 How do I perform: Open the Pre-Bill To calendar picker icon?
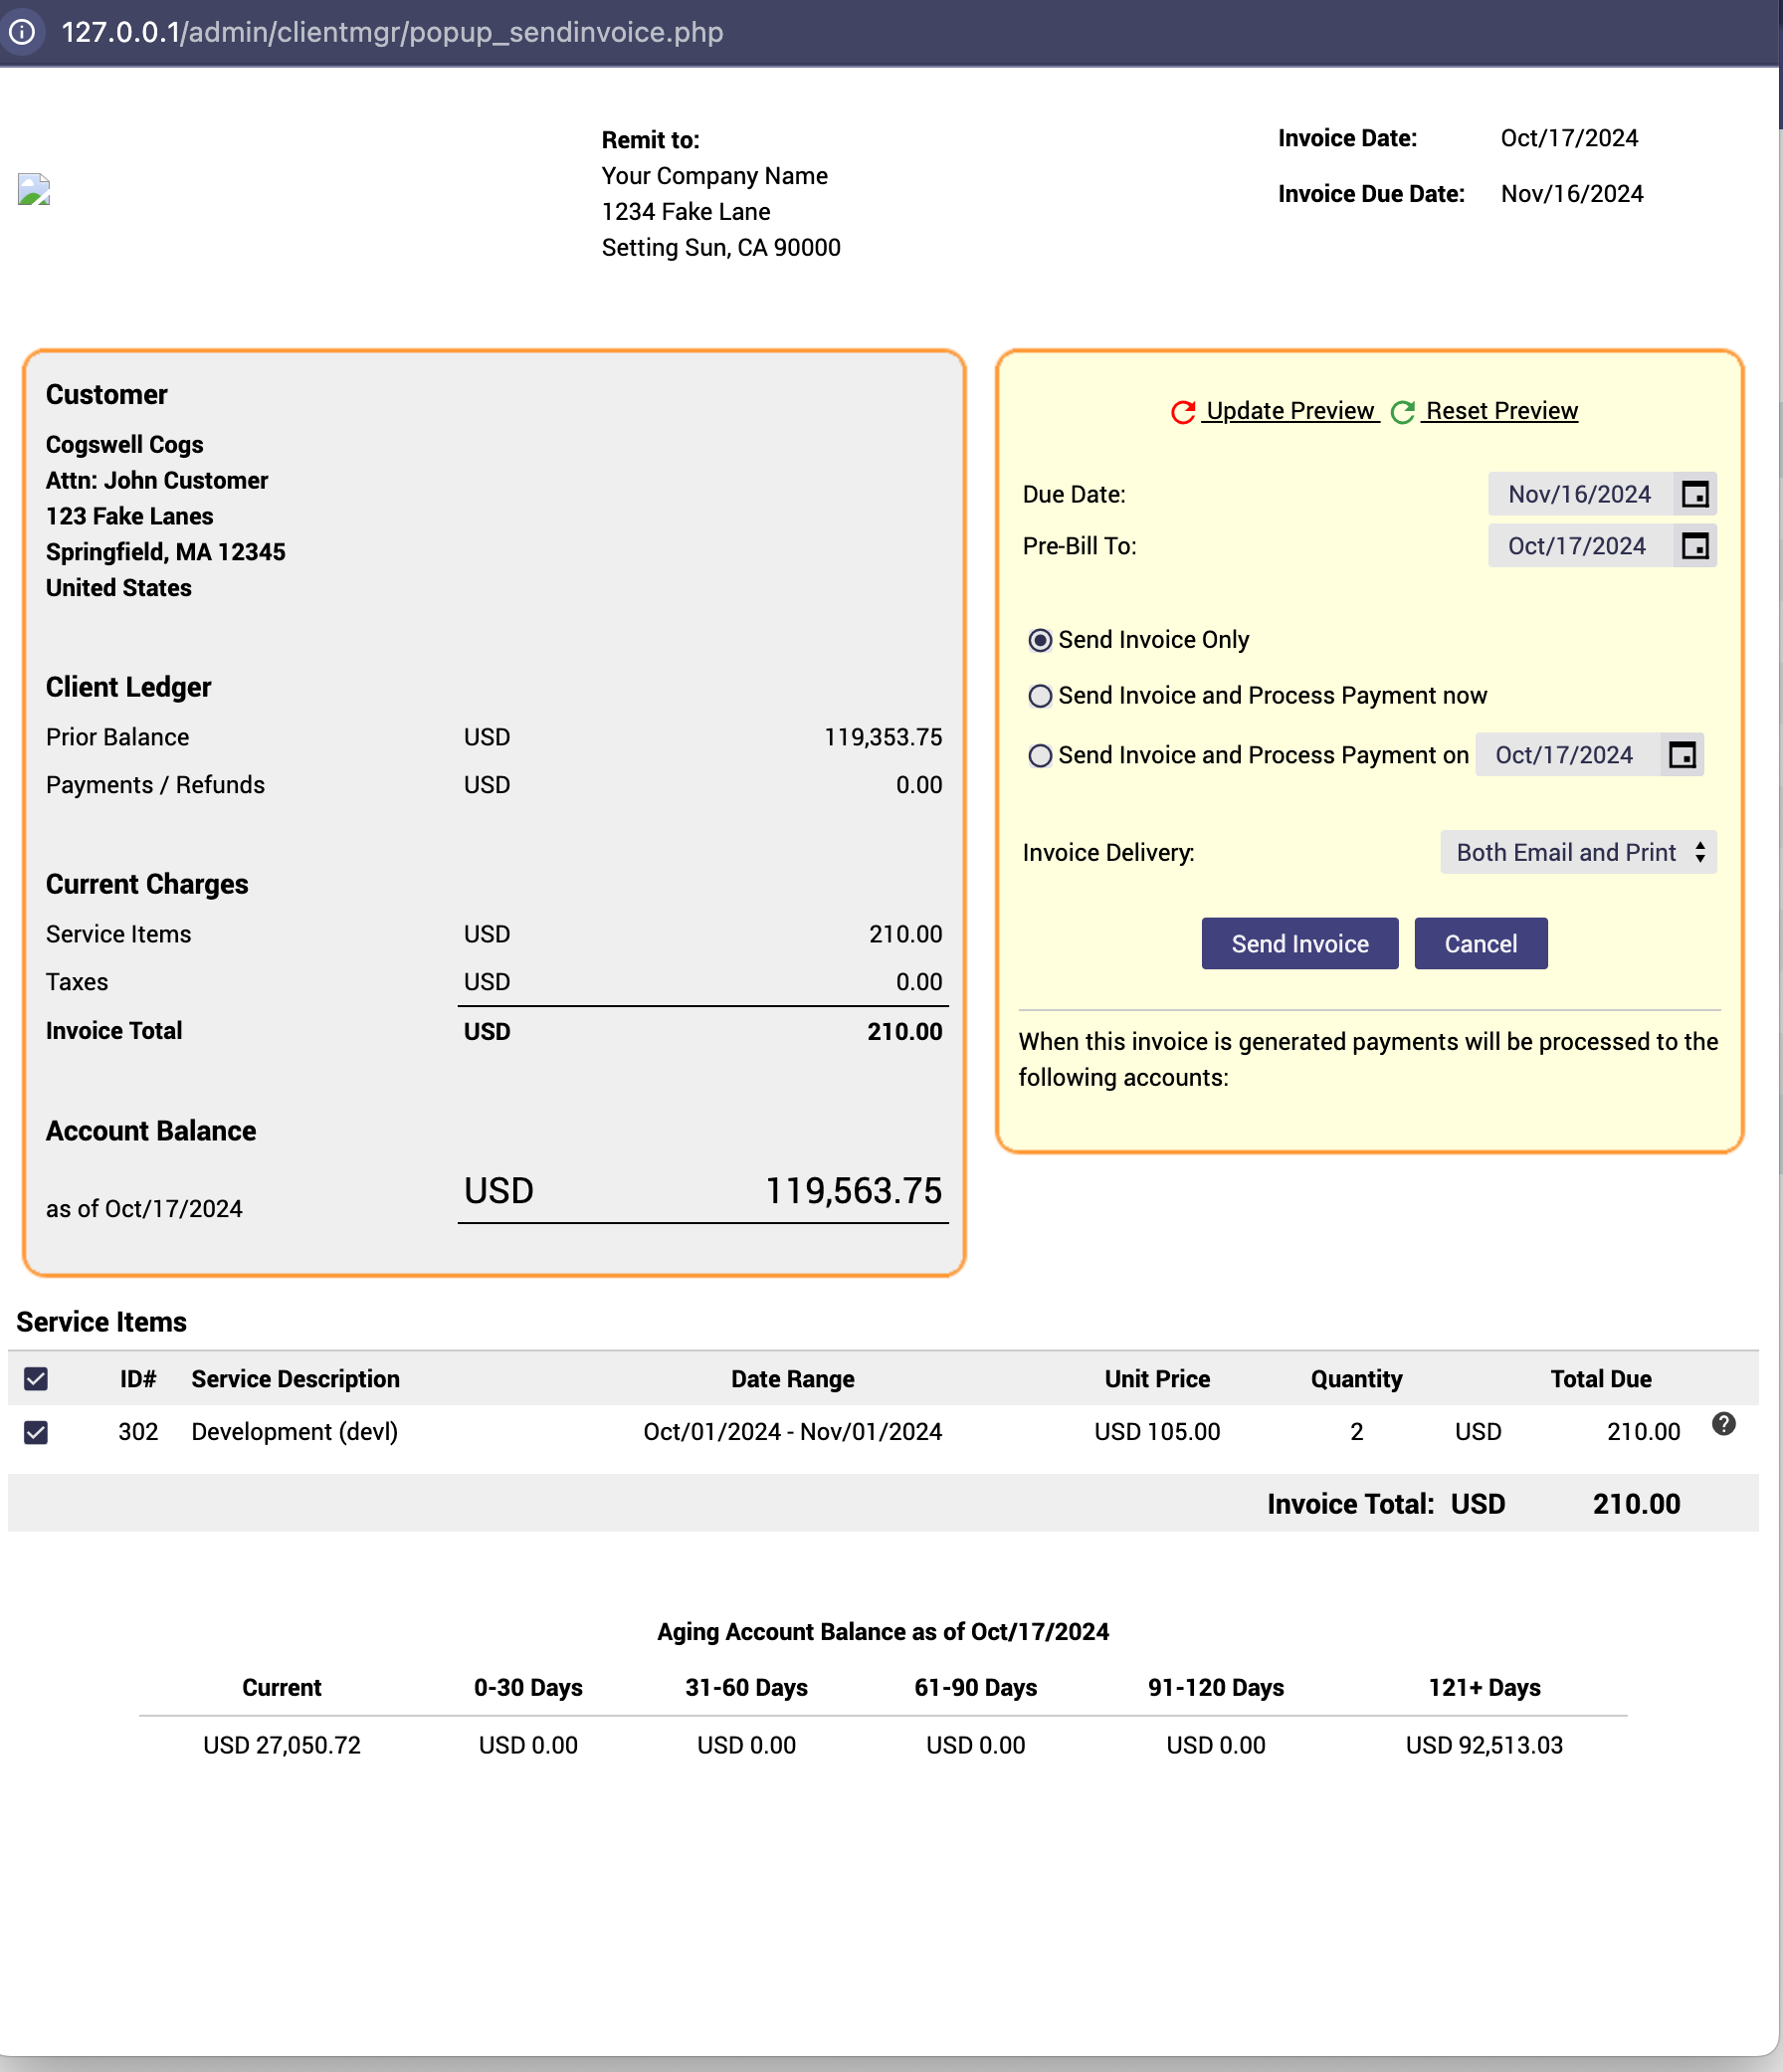pos(1694,546)
